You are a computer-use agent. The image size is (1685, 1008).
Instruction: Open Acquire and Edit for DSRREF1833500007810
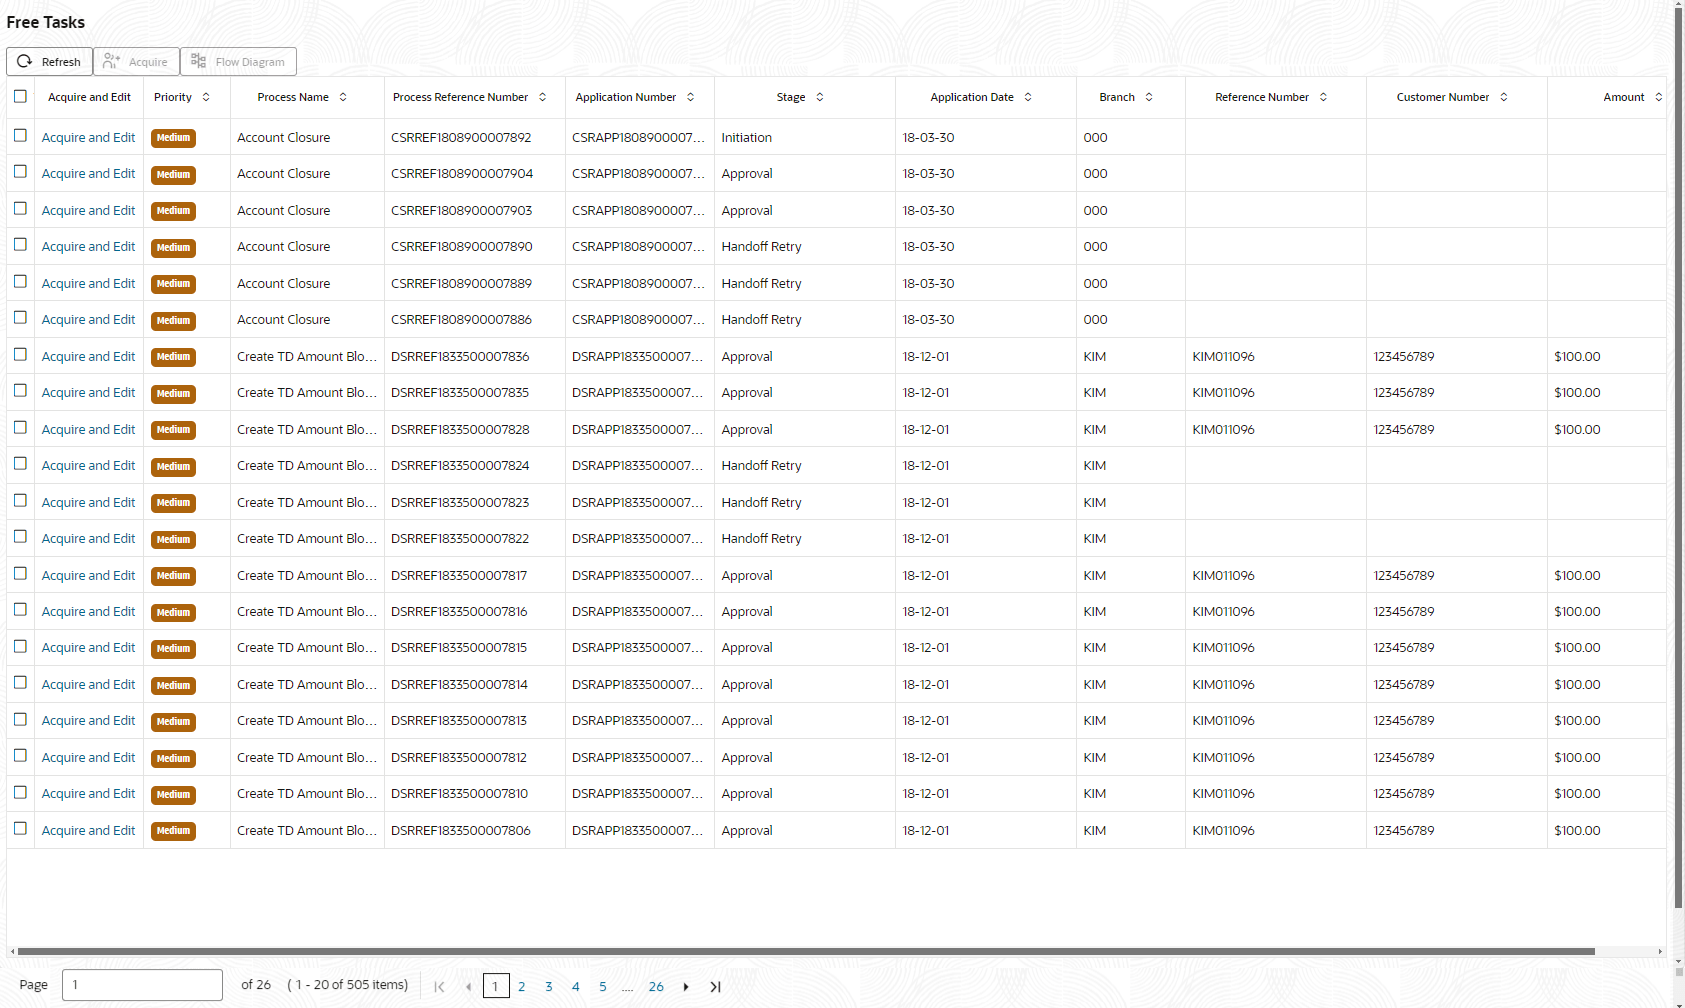coord(88,794)
